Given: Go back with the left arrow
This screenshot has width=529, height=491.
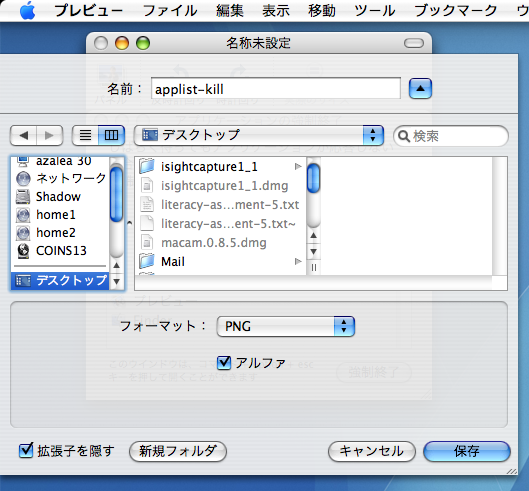Looking at the screenshot, I should (x=24, y=136).
